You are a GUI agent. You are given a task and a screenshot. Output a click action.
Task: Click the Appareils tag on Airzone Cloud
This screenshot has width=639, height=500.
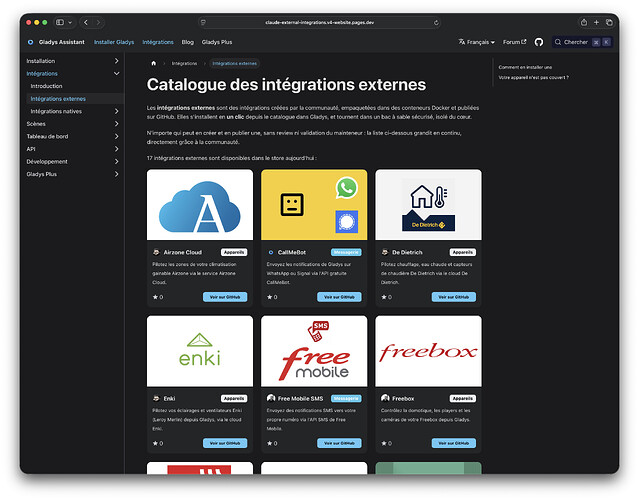pyautogui.click(x=234, y=252)
